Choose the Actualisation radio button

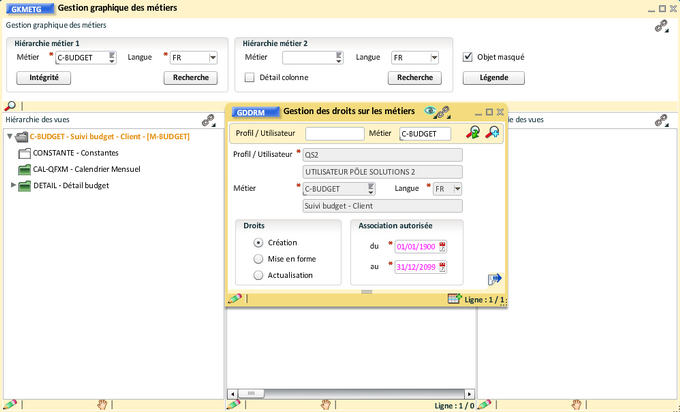pyautogui.click(x=259, y=274)
